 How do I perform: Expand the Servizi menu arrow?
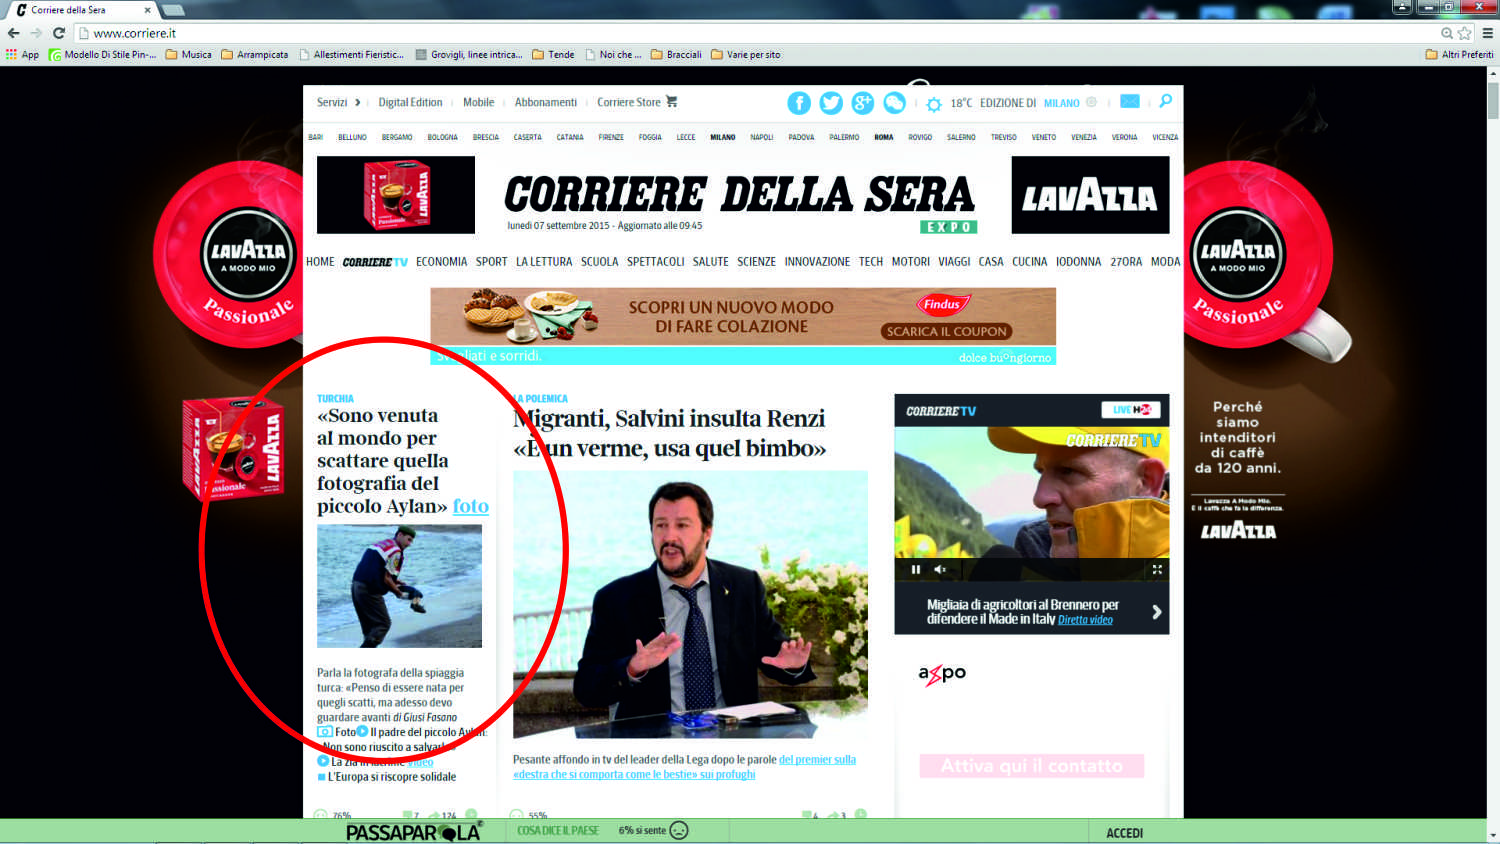pyautogui.click(x=357, y=102)
